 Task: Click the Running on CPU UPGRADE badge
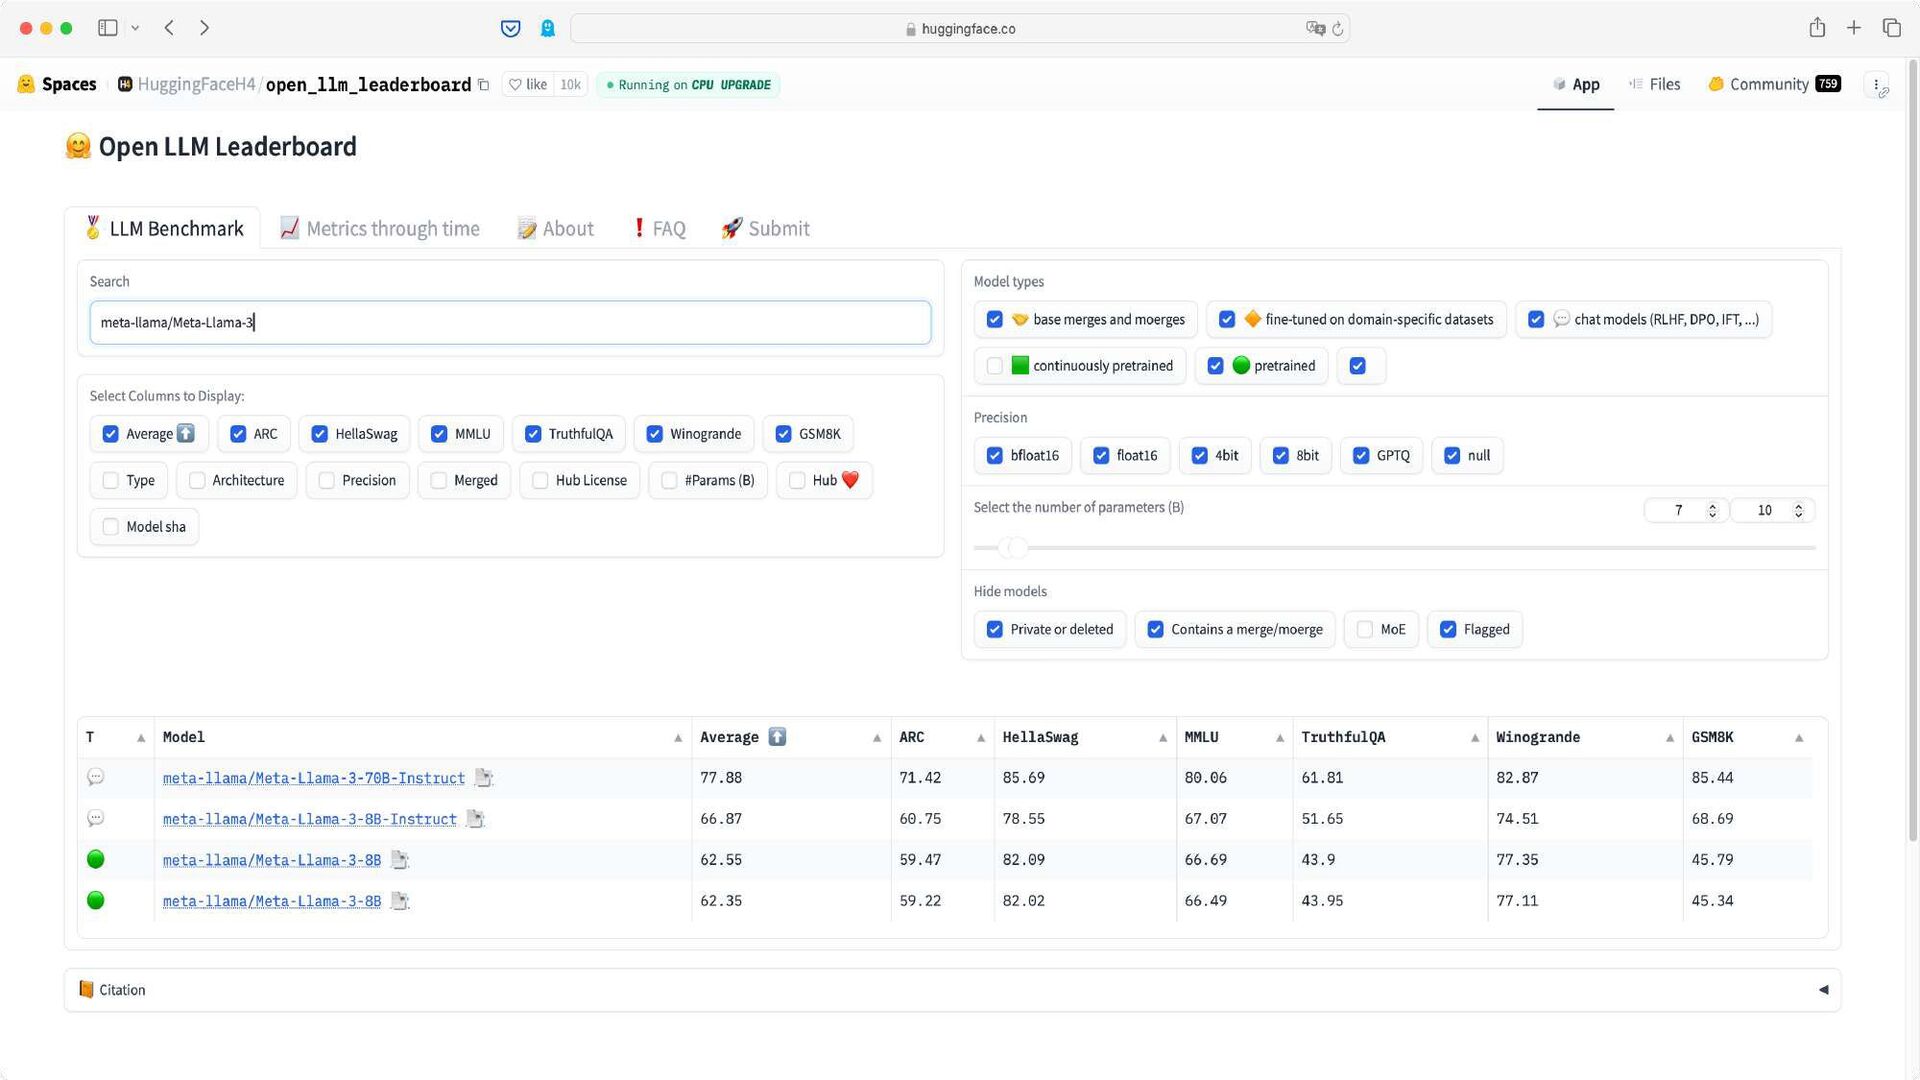(688, 85)
